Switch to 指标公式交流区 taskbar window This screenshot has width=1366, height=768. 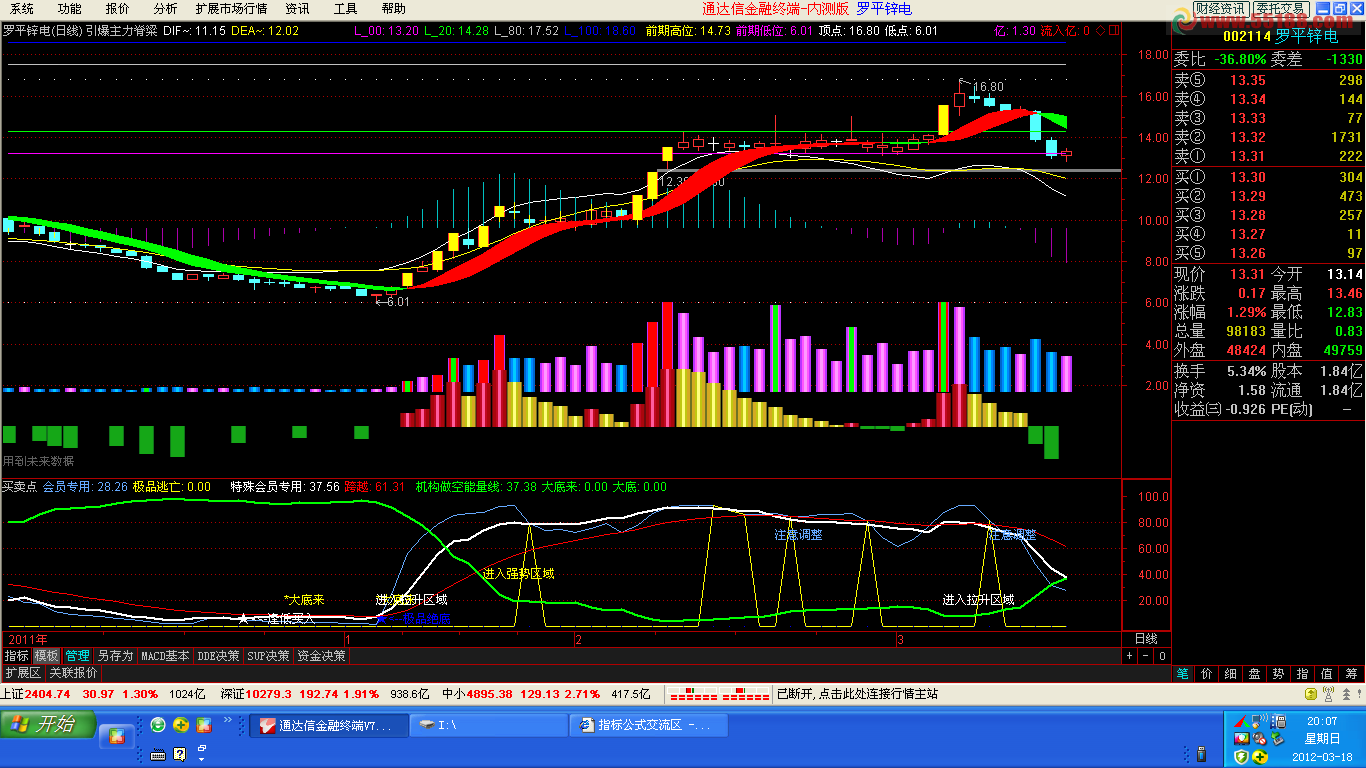tap(648, 725)
